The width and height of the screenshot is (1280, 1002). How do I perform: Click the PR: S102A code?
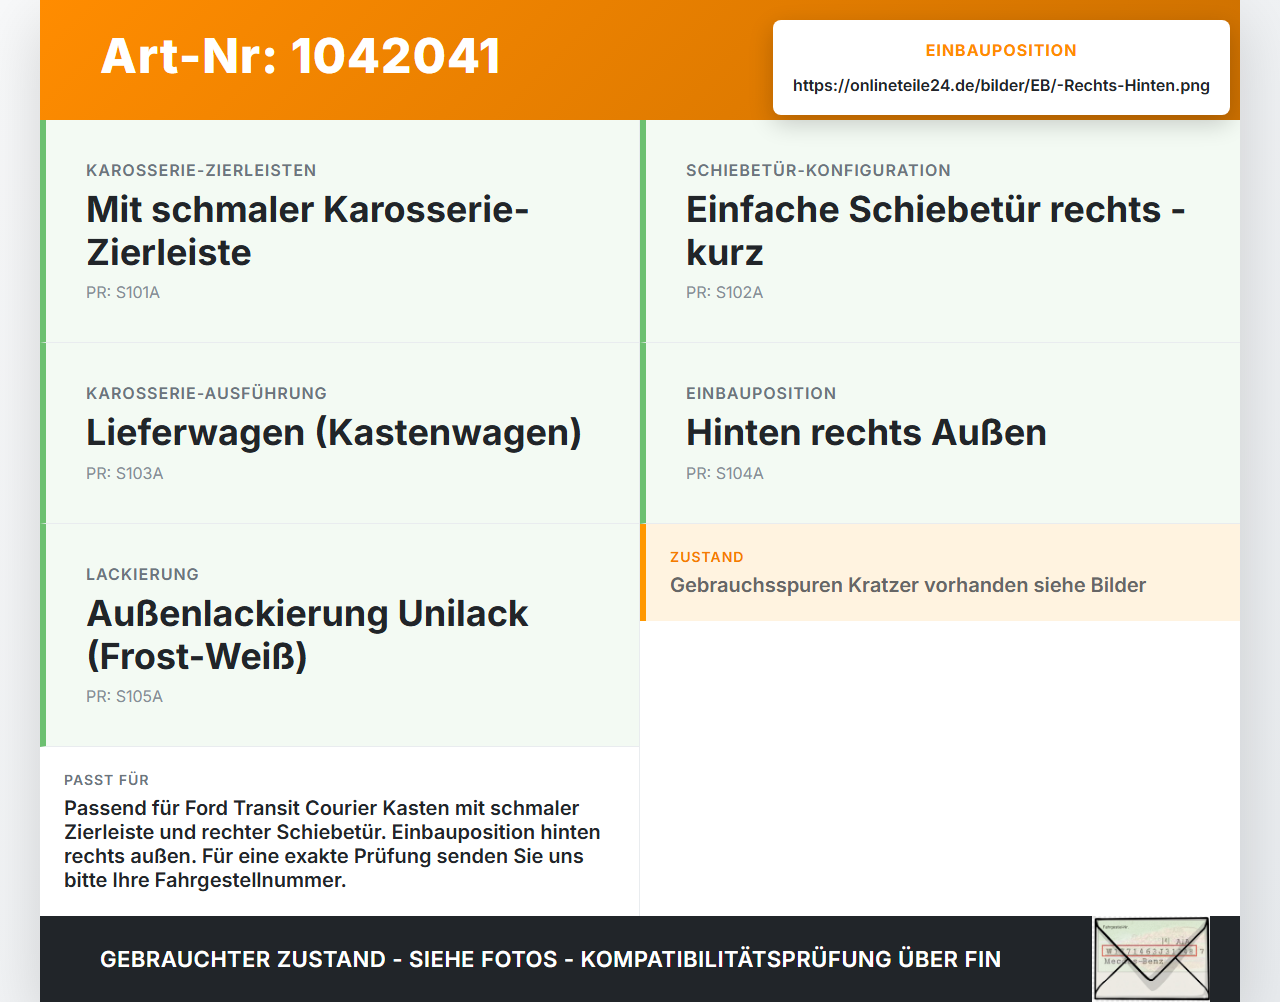[x=724, y=293]
